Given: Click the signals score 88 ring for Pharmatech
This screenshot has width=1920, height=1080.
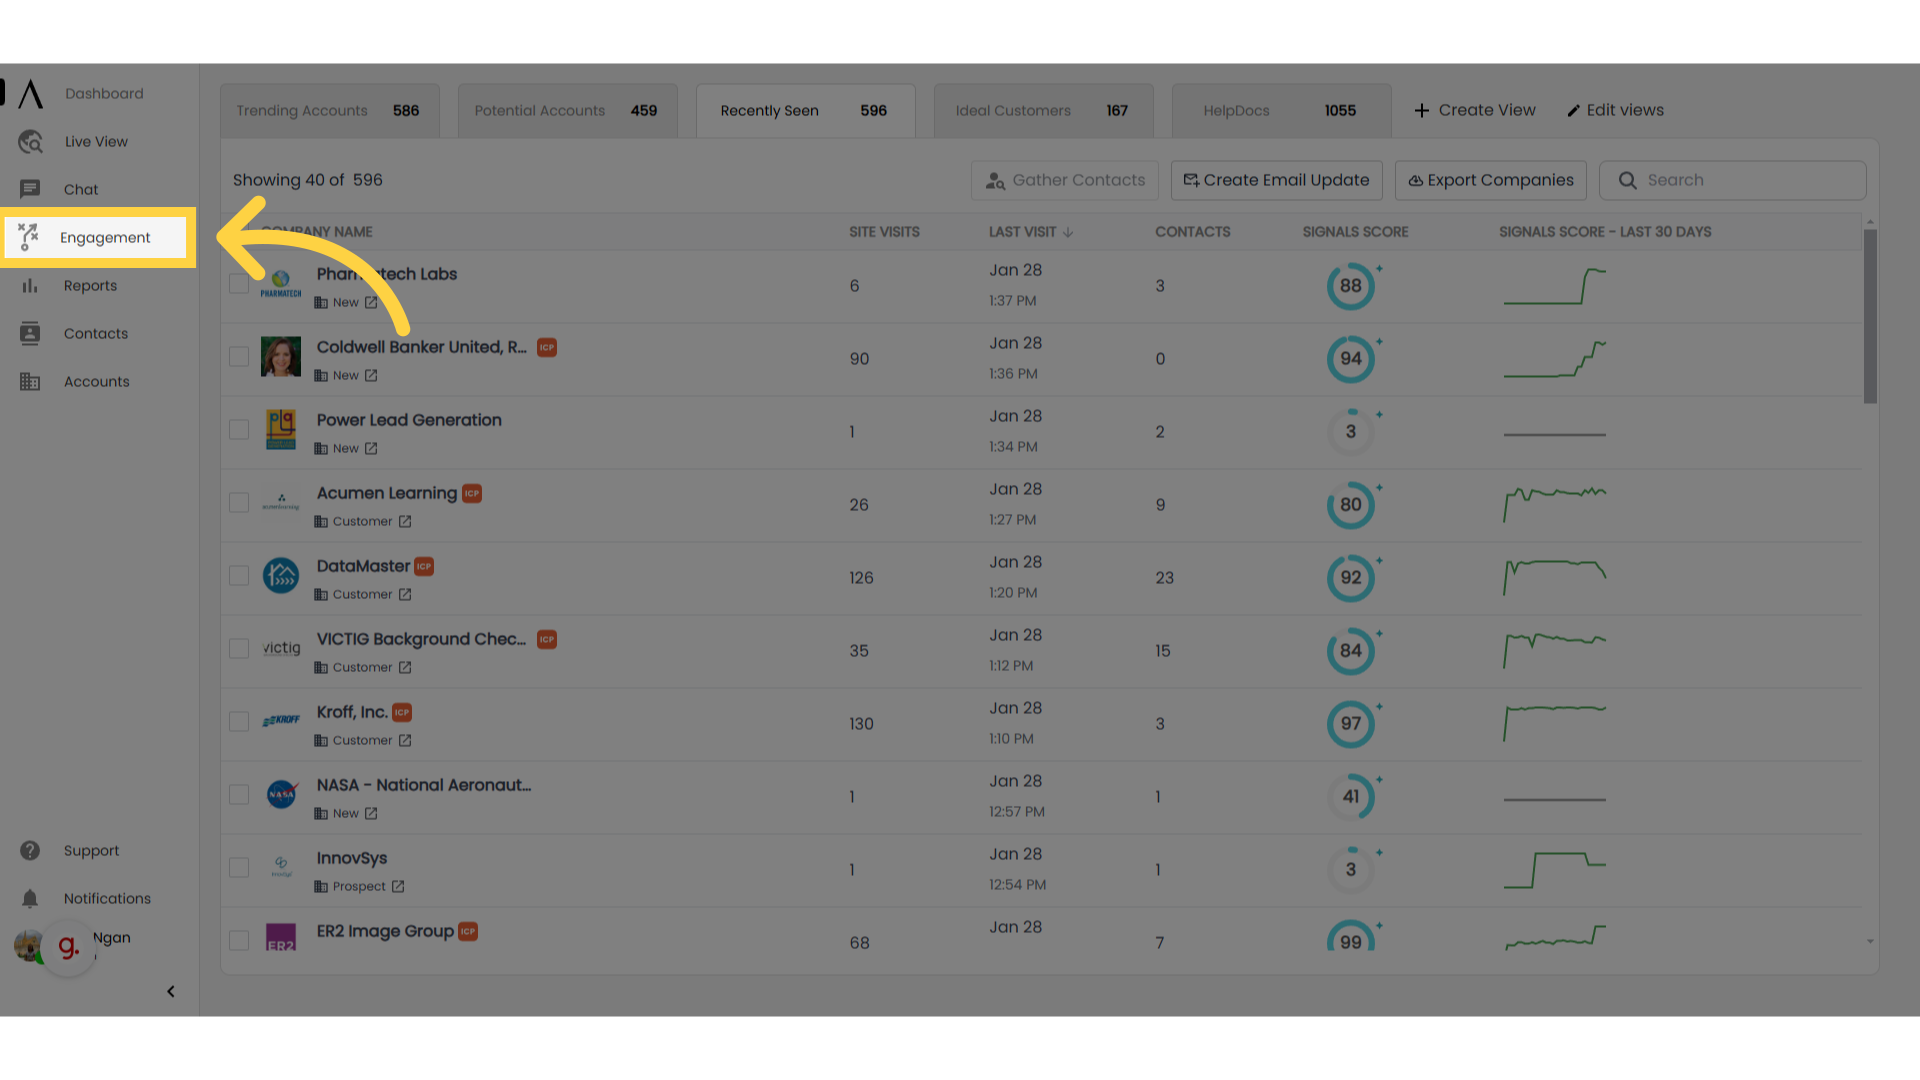Looking at the screenshot, I should click(1351, 286).
